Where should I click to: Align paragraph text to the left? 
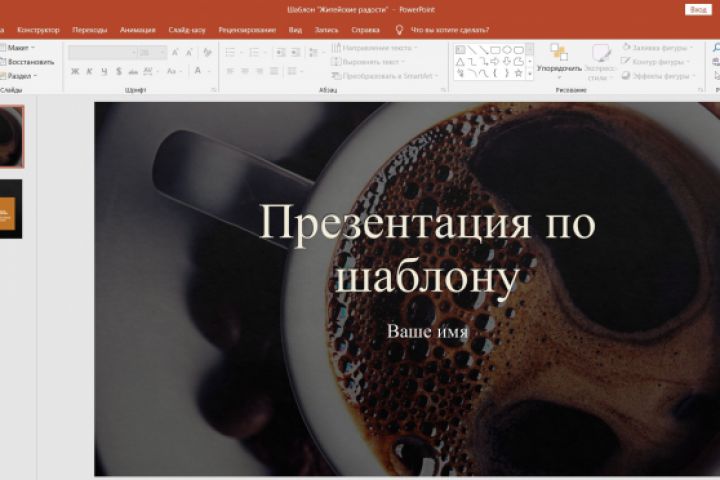[230, 71]
